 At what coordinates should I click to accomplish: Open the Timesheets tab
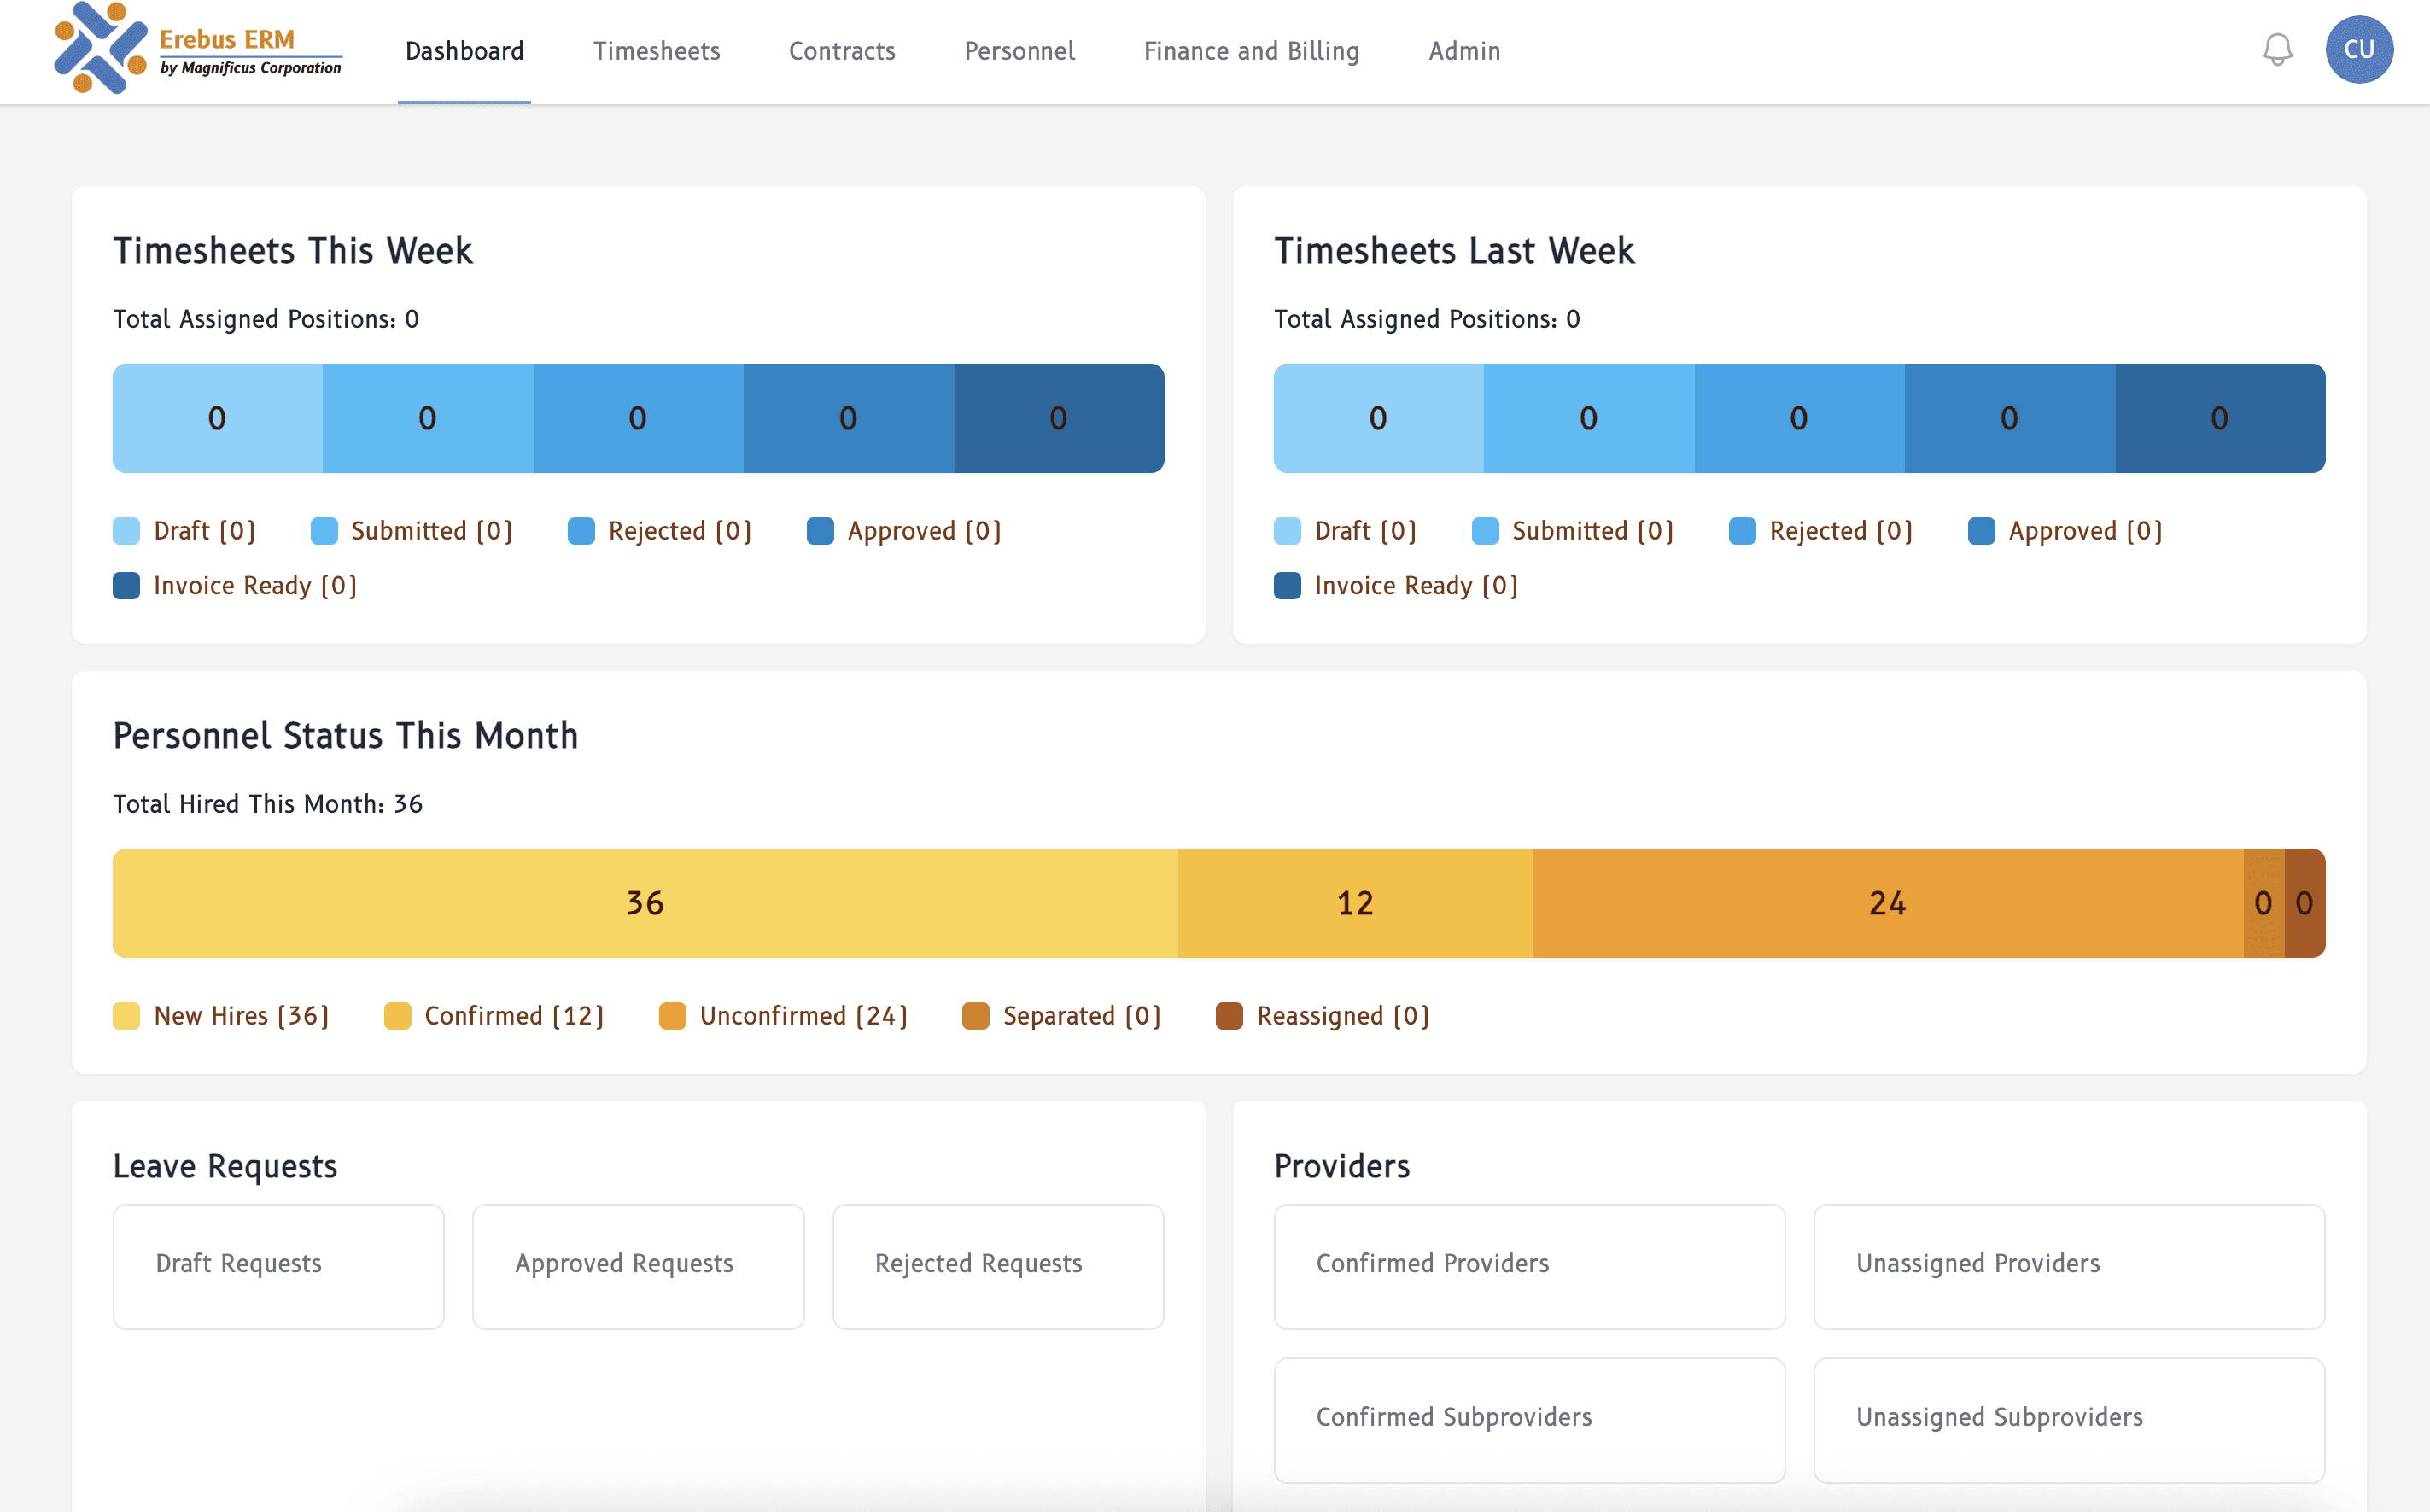(x=656, y=51)
